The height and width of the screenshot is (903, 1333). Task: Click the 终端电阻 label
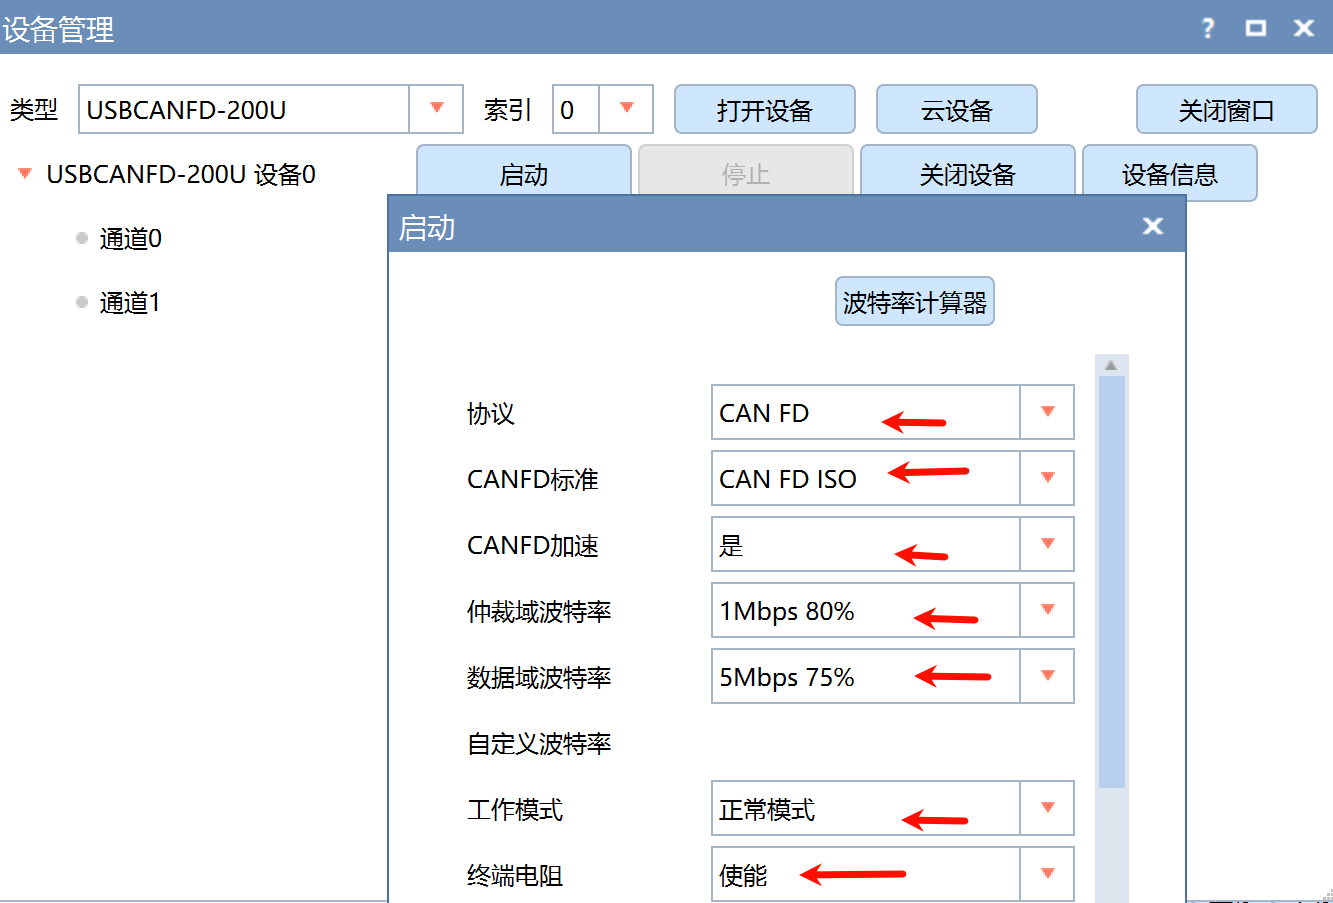[515, 875]
